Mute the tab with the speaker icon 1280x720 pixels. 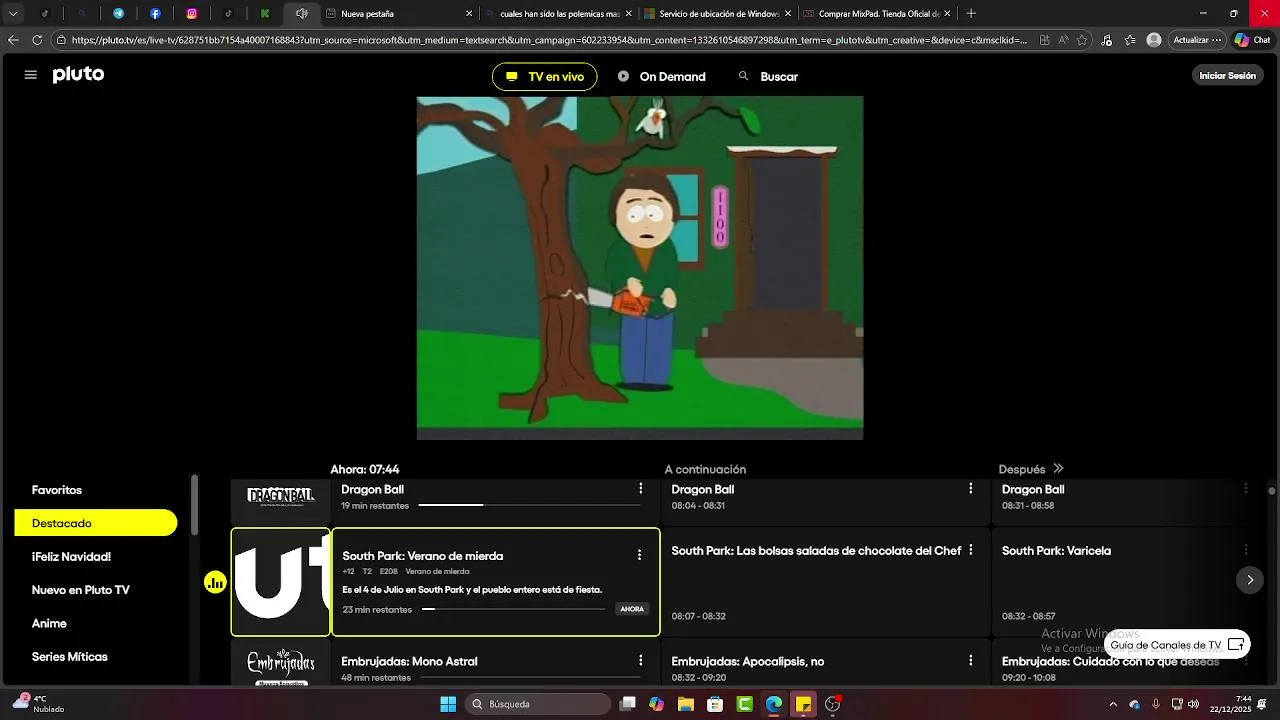tap(301, 14)
